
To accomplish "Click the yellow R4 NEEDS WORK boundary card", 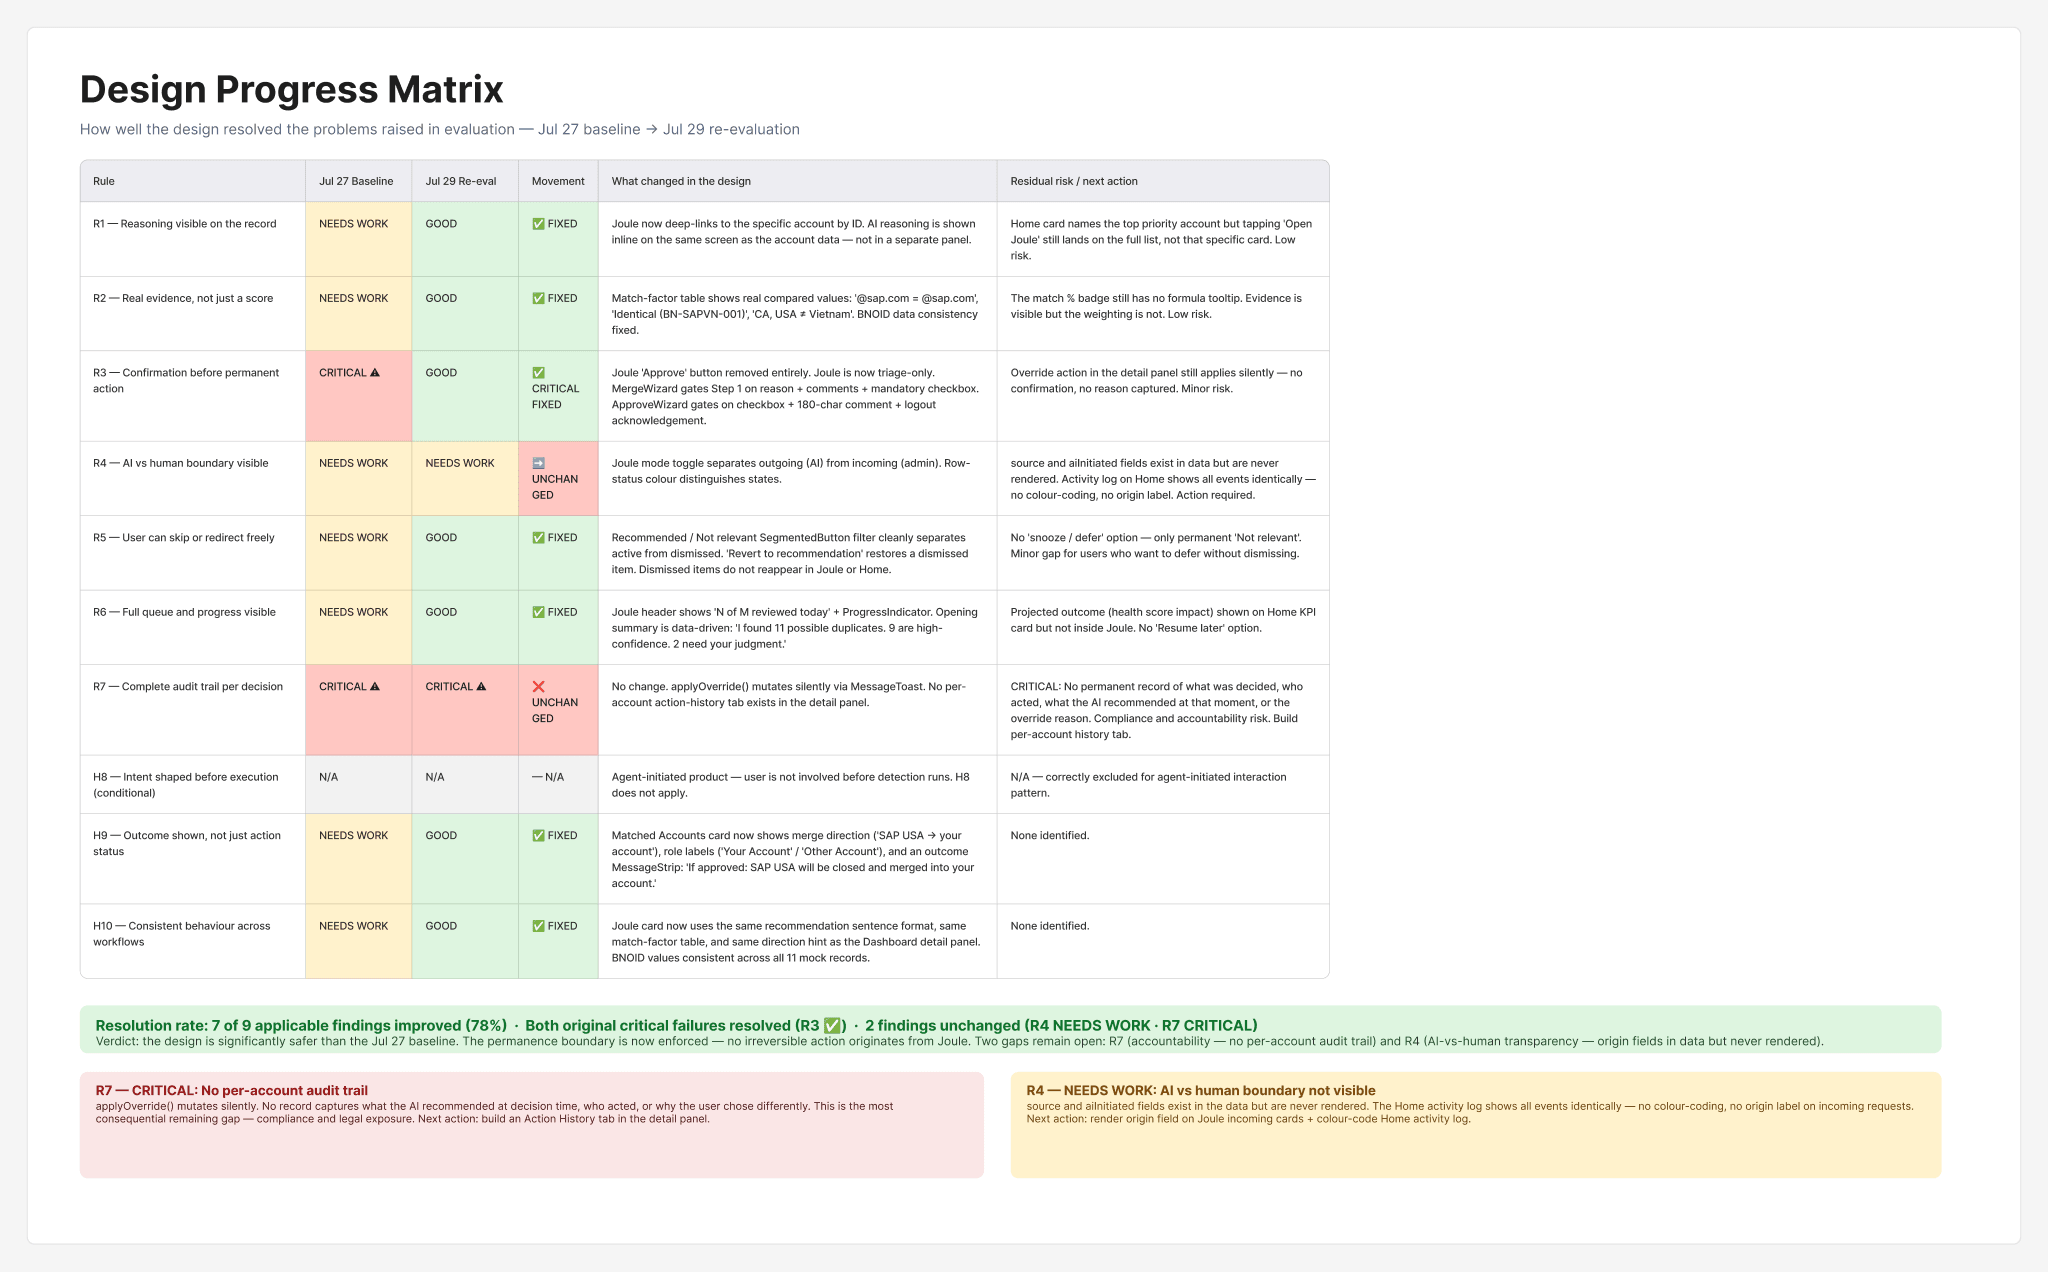I will pos(1476,1125).
